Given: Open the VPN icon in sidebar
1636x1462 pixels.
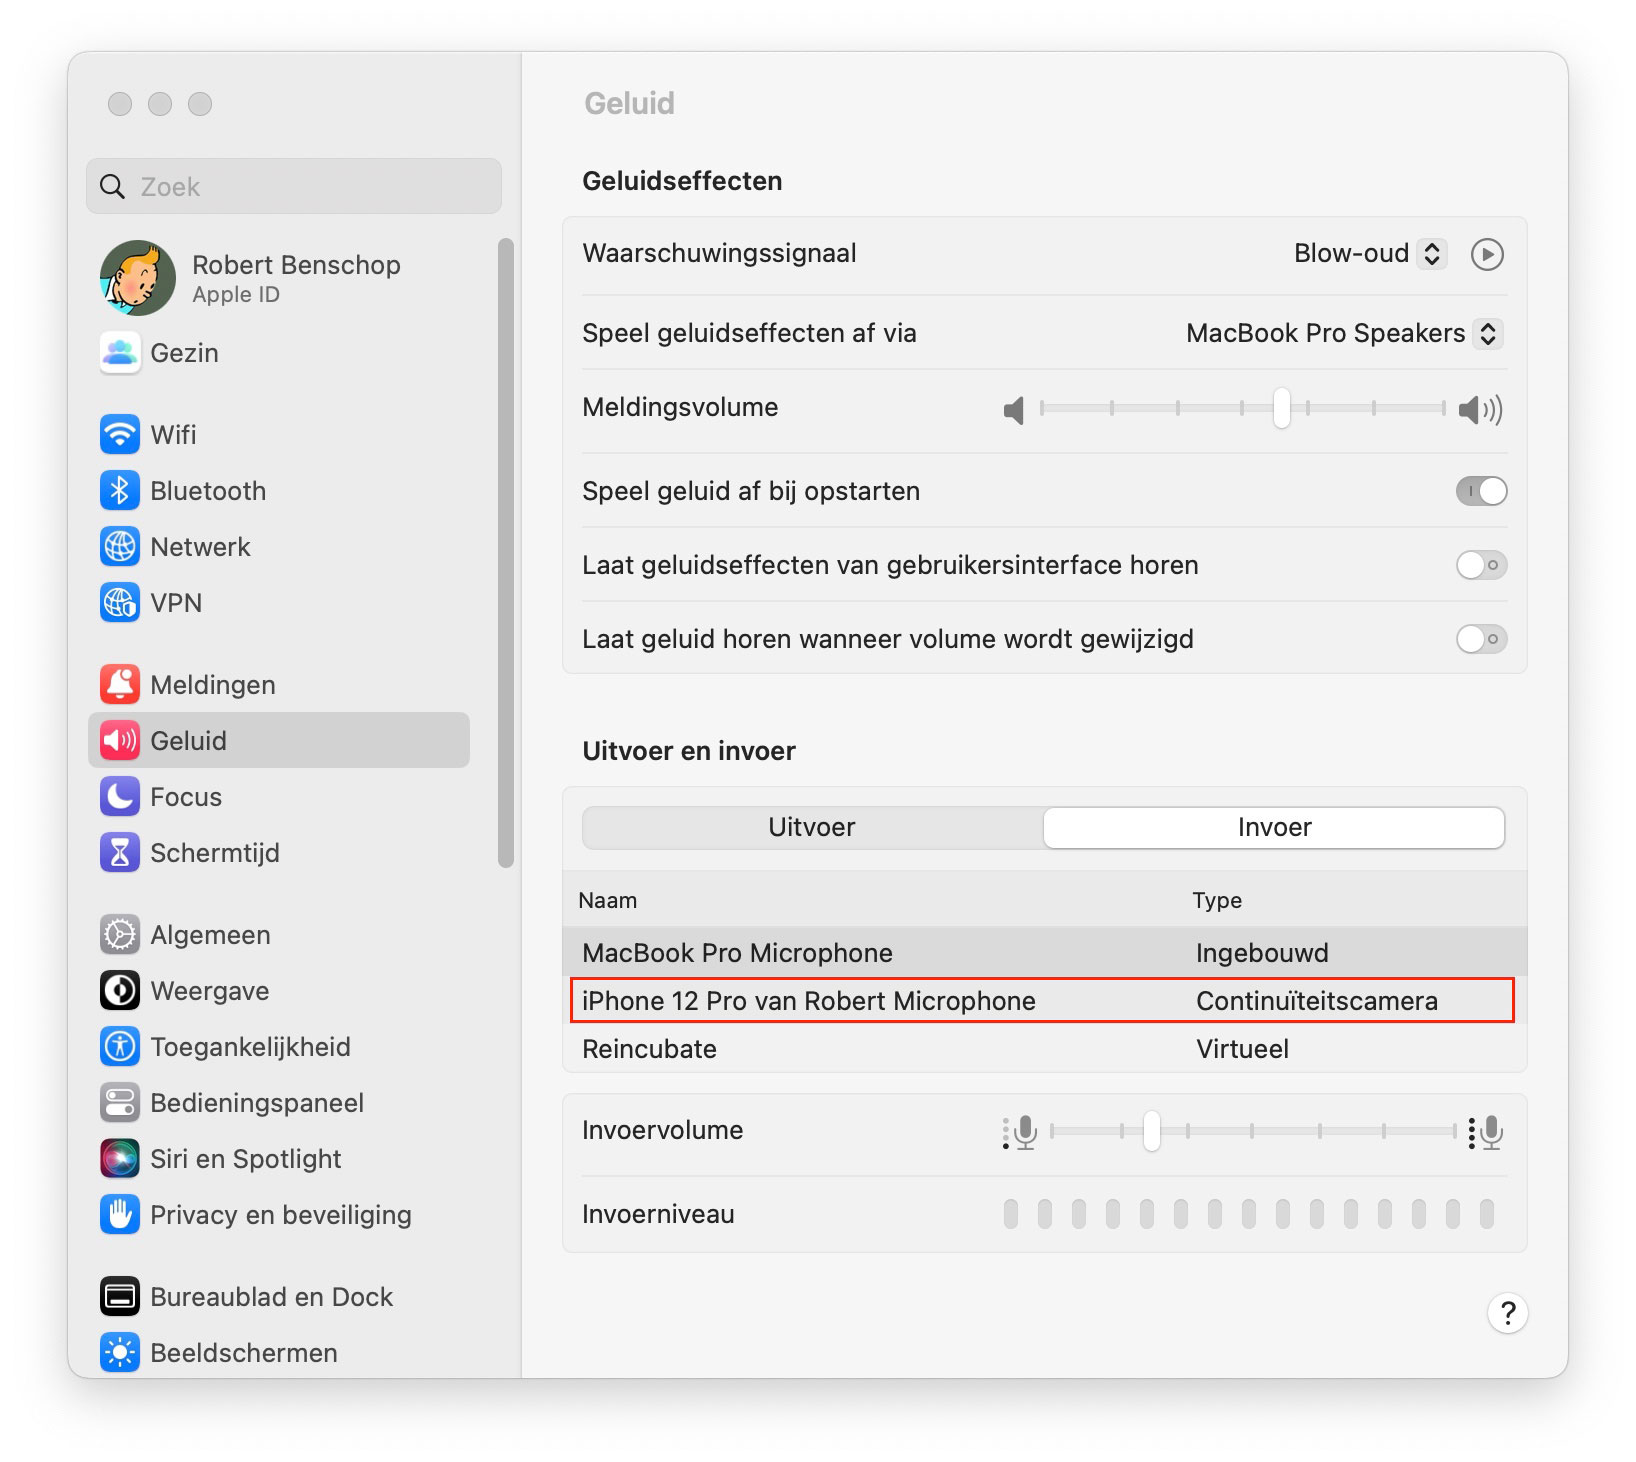Looking at the screenshot, I should pos(120,603).
